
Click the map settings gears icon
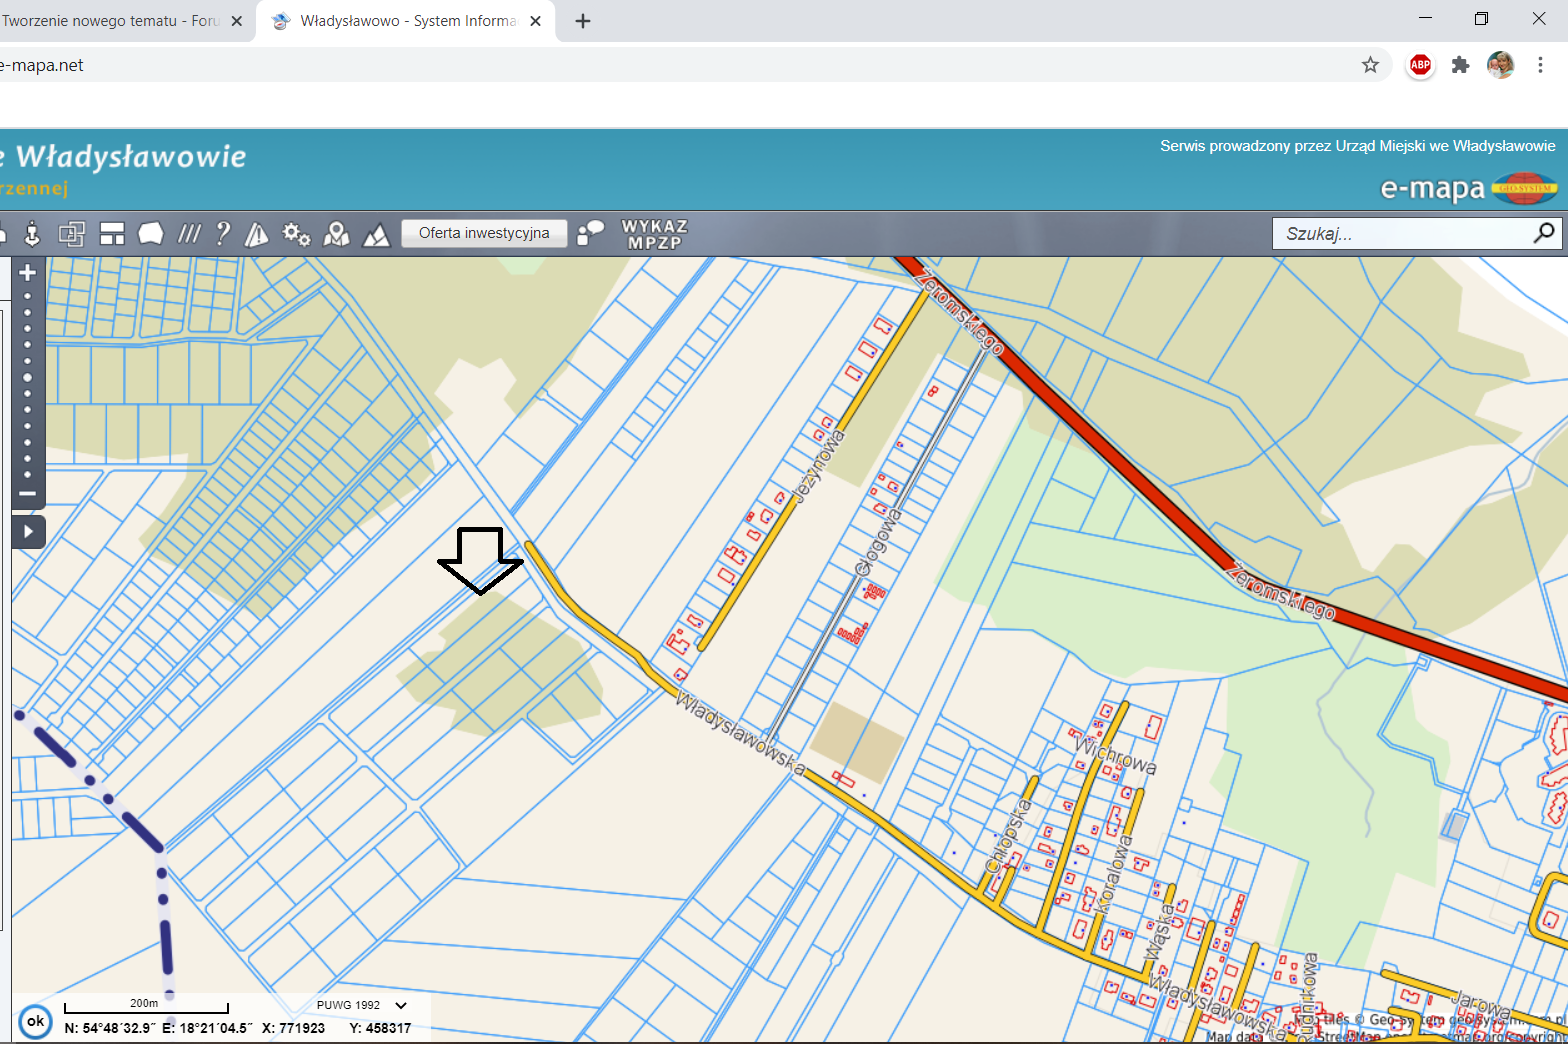(x=296, y=234)
